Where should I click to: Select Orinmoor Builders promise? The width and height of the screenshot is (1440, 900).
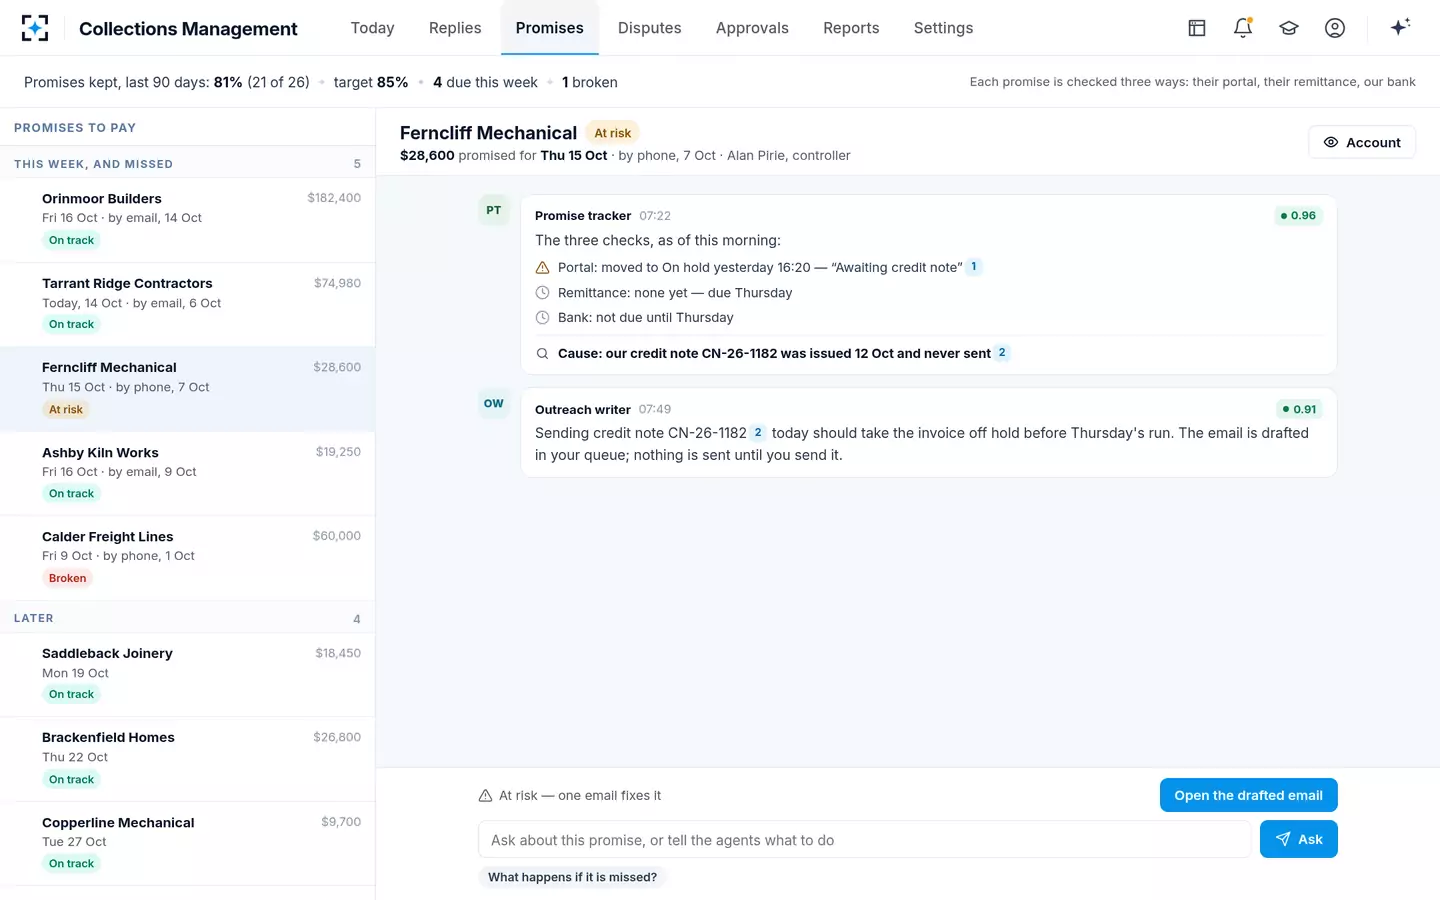pos(187,220)
